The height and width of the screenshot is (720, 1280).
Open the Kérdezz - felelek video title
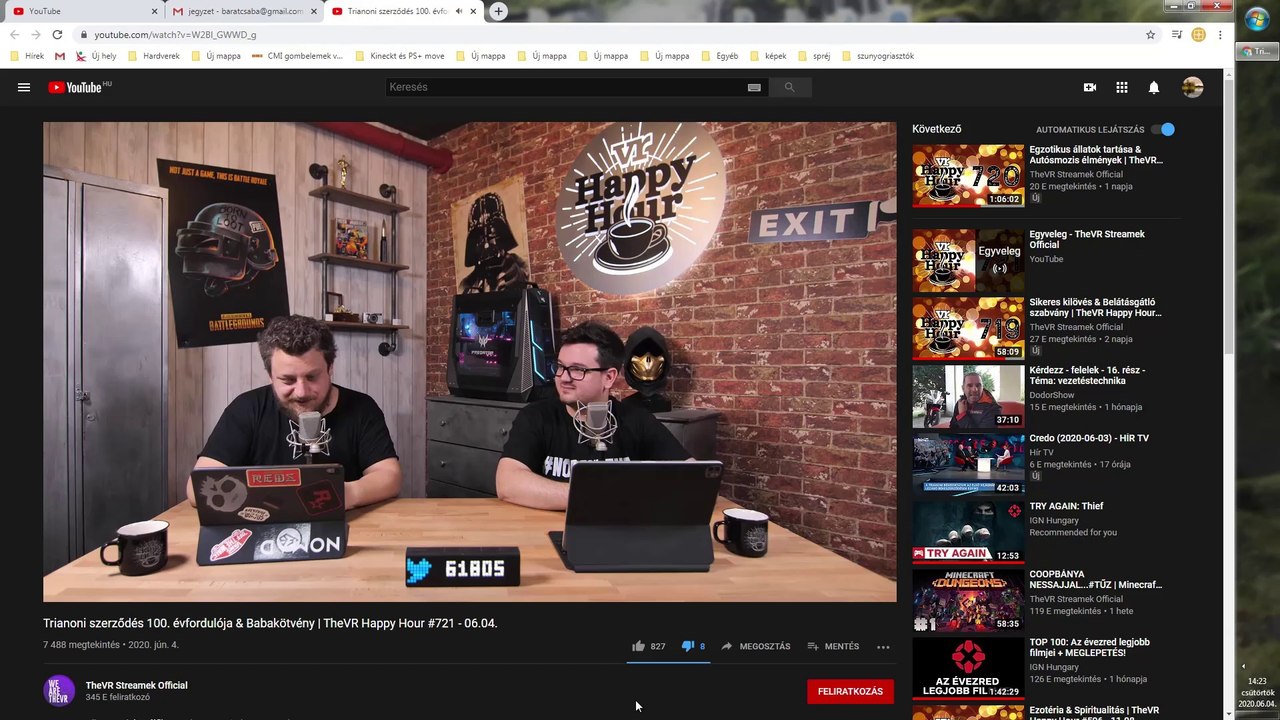[x=1087, y=375]
